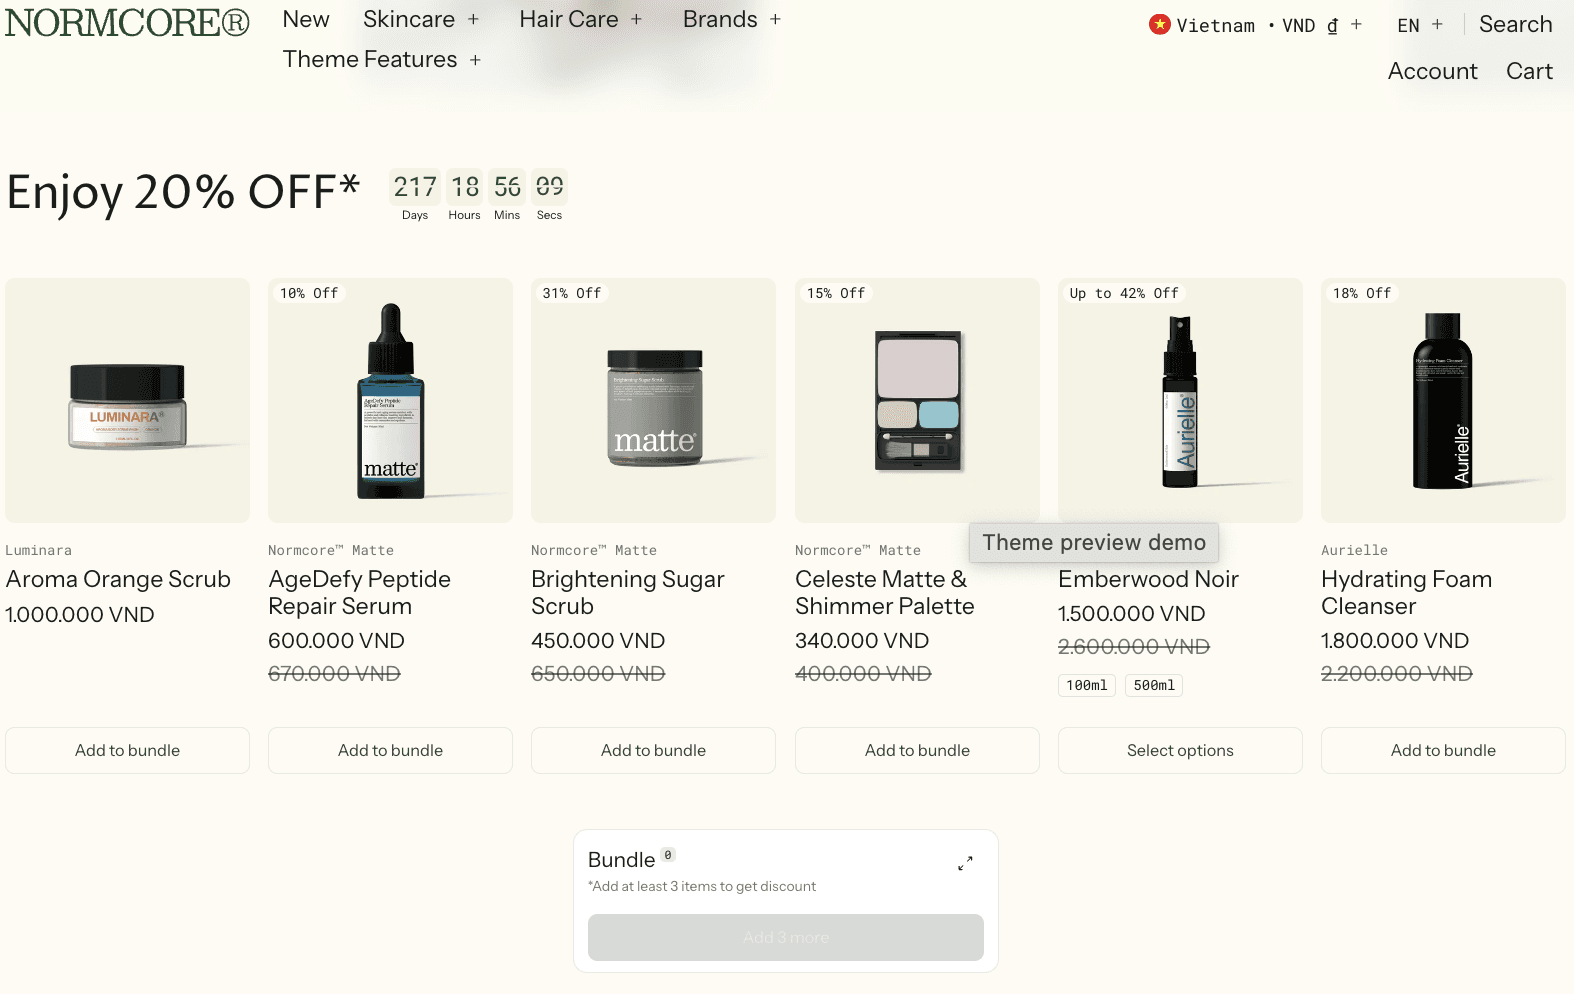Open Search
This screenshot has height=994, width=1574.
click(1515, 24)
